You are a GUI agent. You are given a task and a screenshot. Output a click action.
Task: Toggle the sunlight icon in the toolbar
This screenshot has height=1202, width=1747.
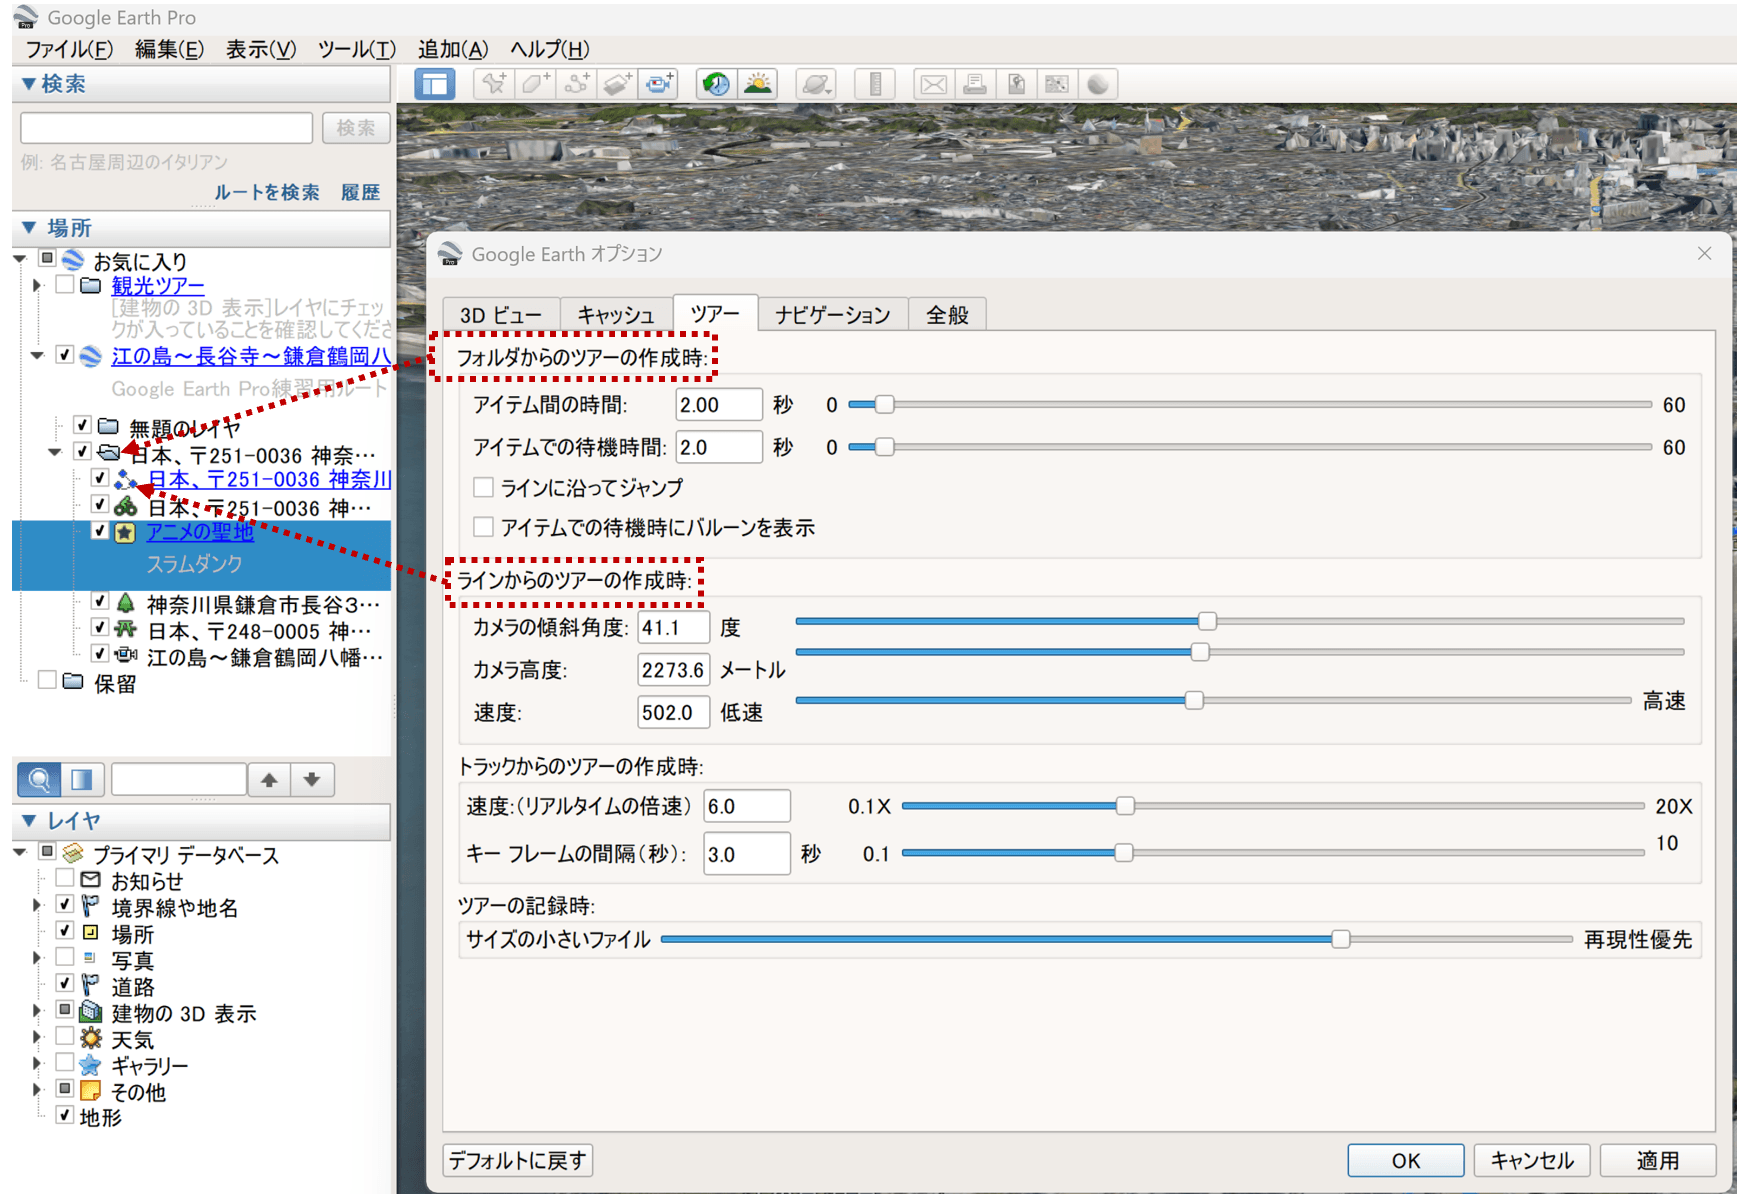pos(758,85)
